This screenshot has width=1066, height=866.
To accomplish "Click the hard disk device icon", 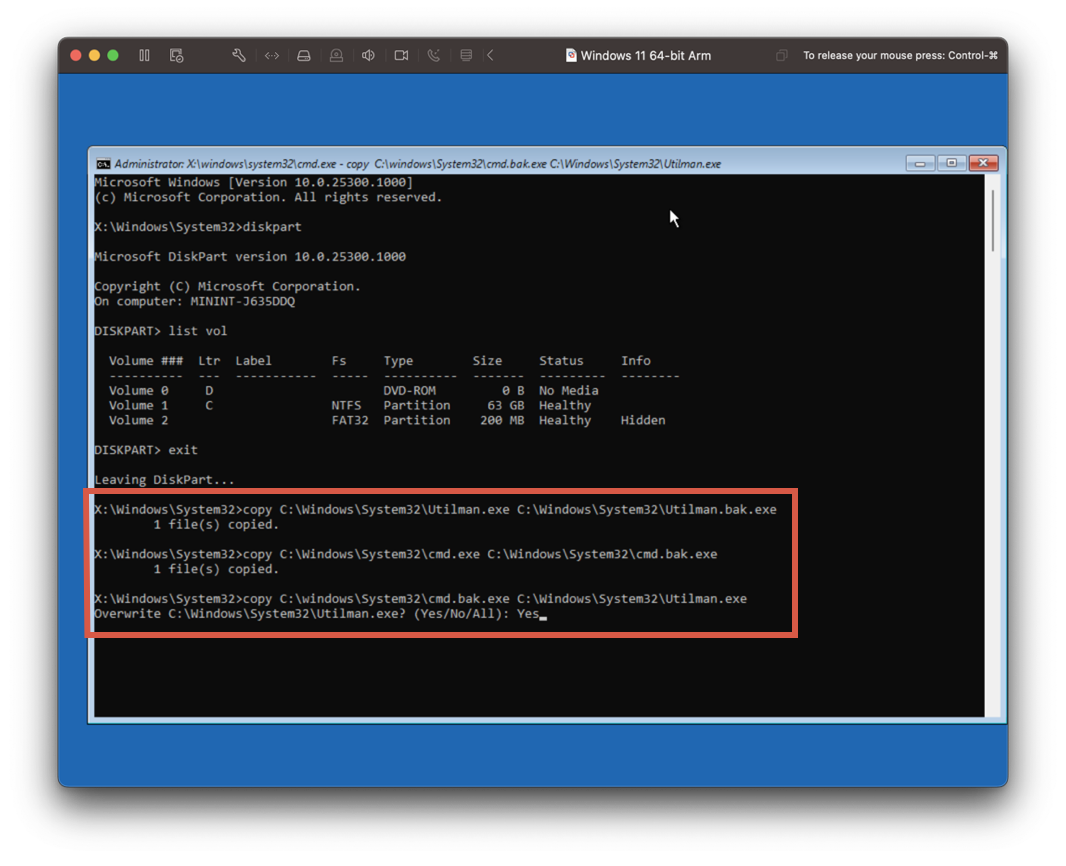I will coord(304,56).
